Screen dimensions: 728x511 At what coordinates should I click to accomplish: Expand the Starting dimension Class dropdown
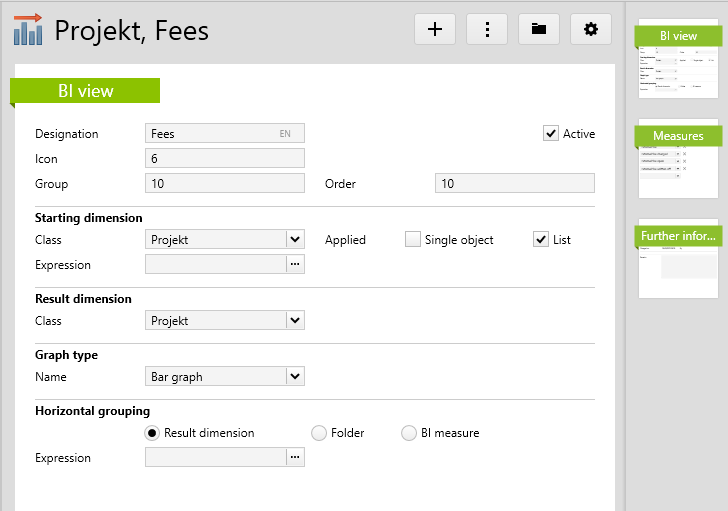point(294,240)
